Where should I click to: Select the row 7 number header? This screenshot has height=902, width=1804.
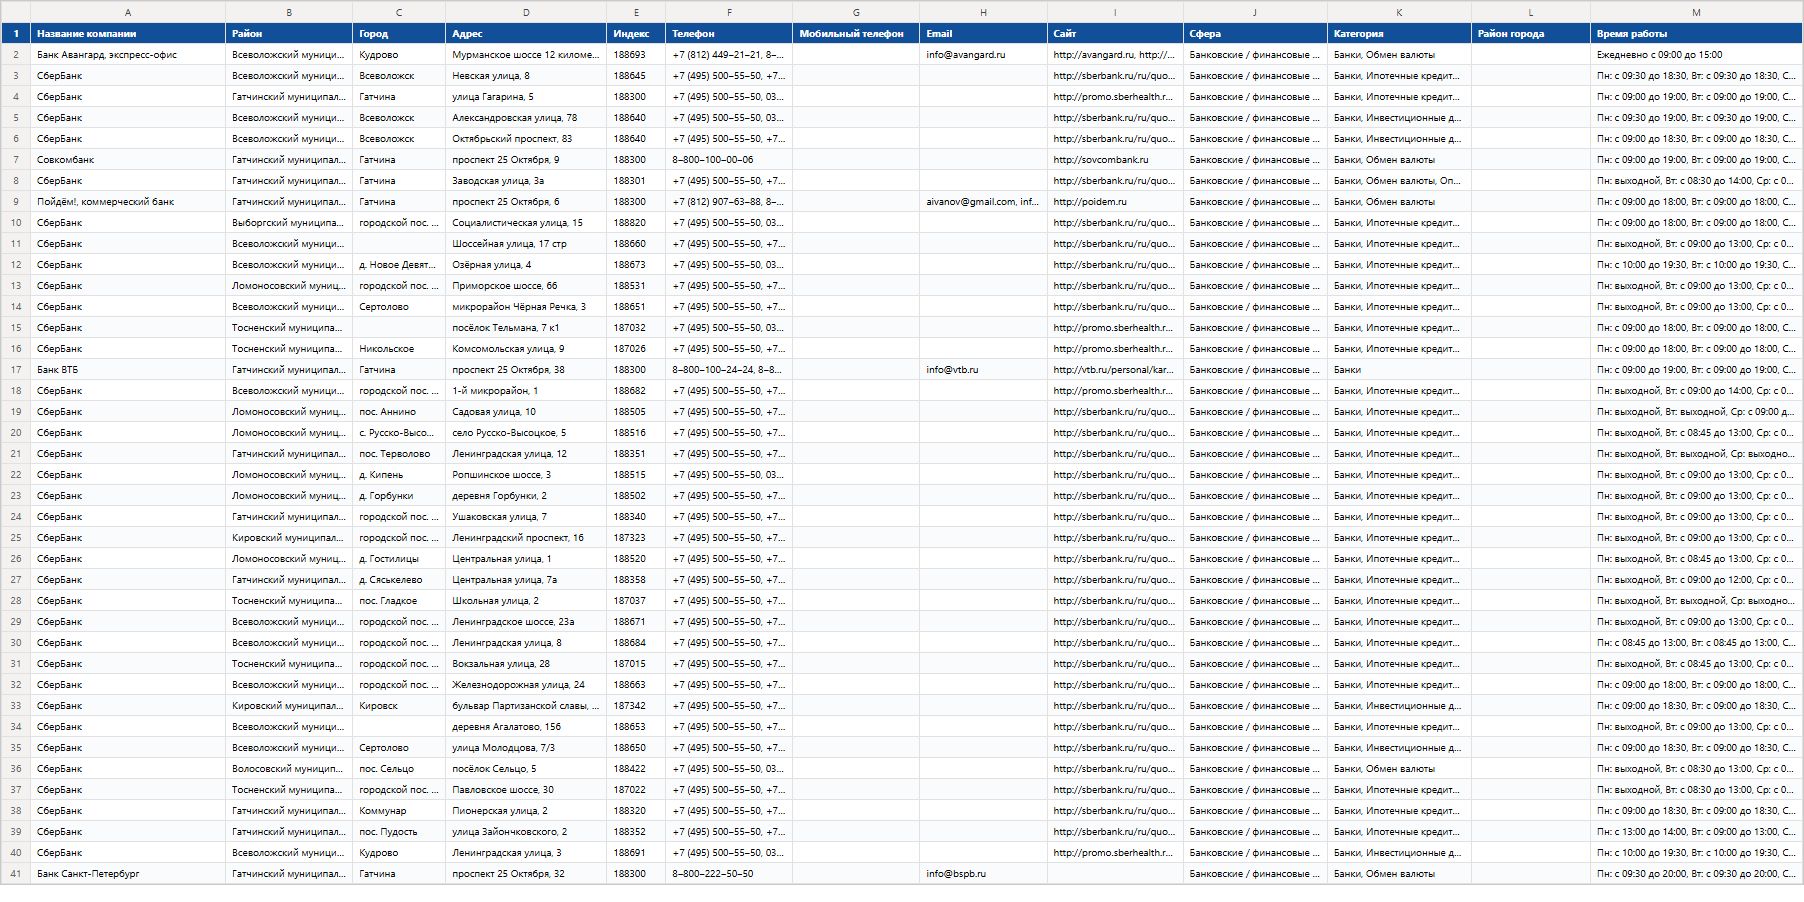(15, 160)
